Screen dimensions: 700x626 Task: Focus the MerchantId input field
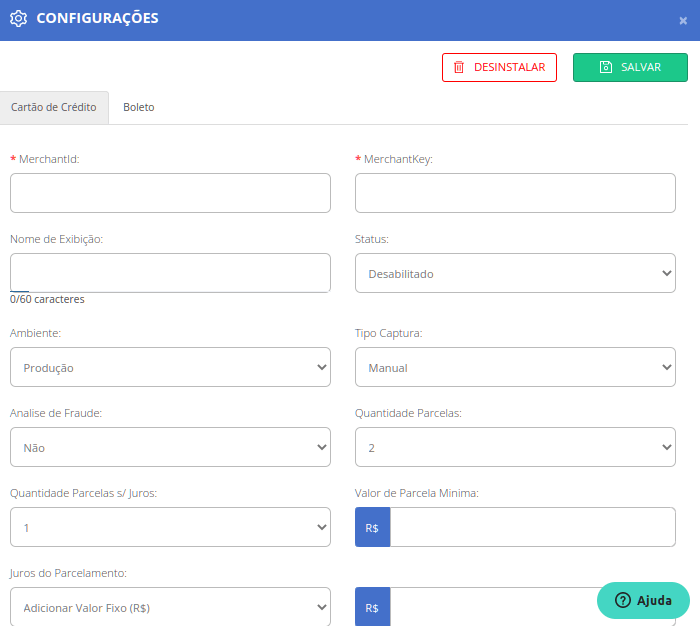[170, 193]
